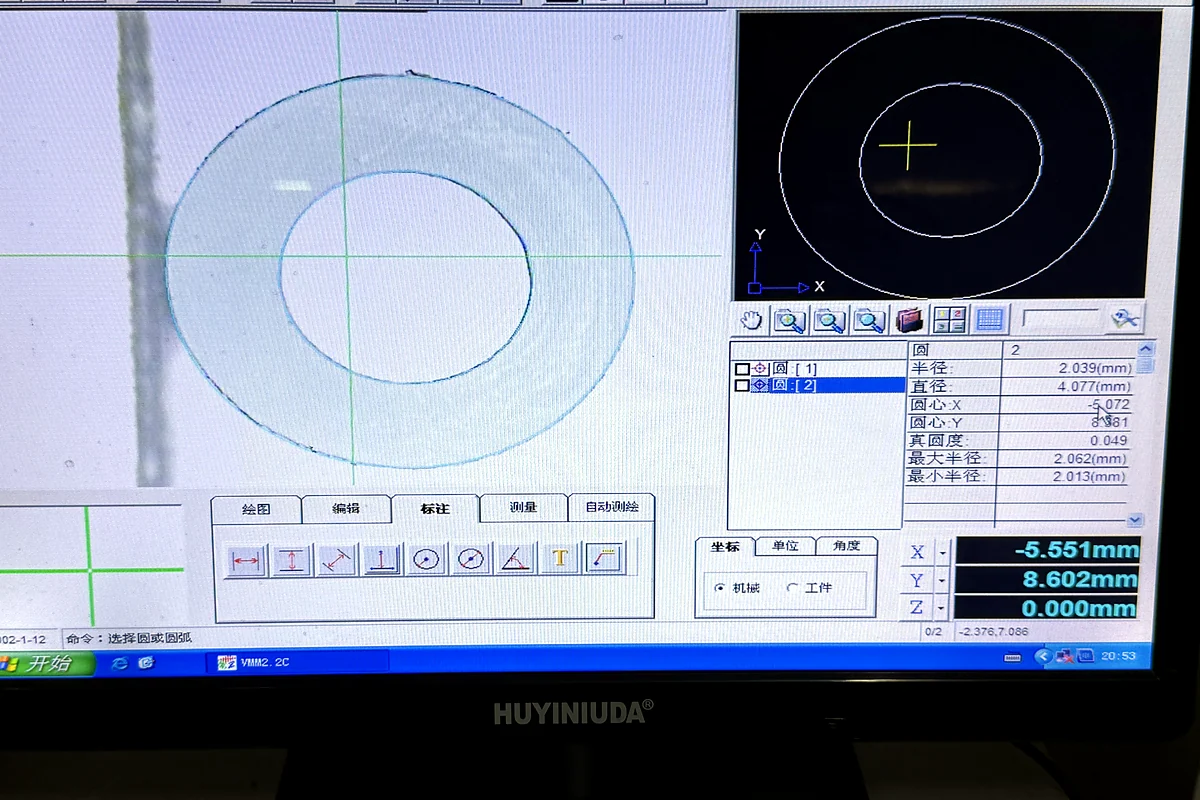The height and width of the screenshot is (800, 1200).
Task: Tick the checkbox for 圆:[1]
Action: 742,369
